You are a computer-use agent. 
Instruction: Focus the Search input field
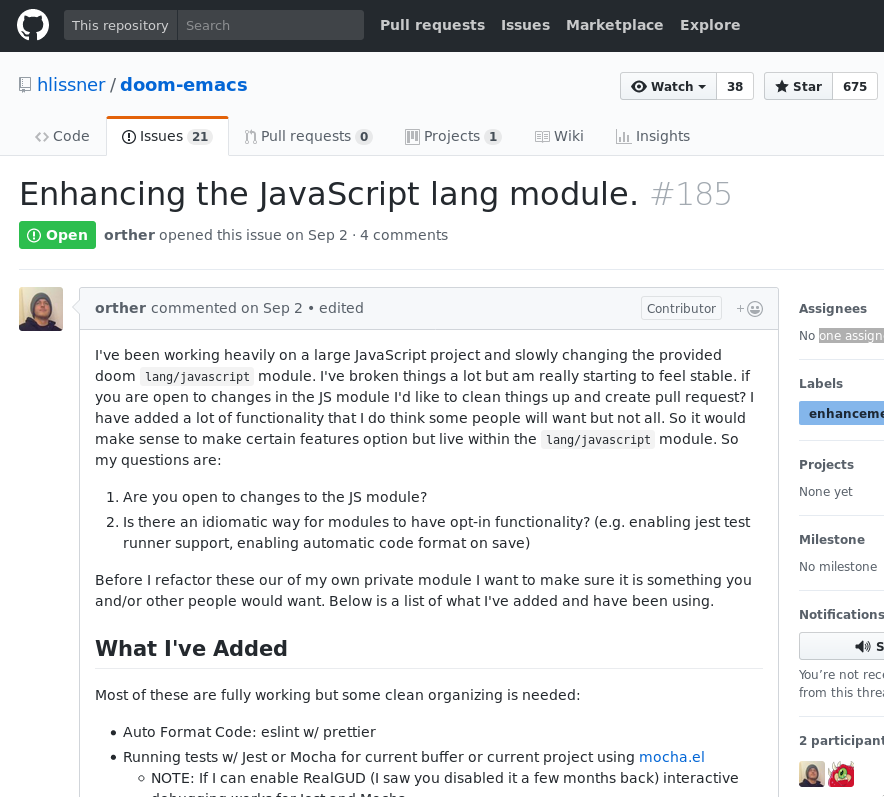click(271, 25)
